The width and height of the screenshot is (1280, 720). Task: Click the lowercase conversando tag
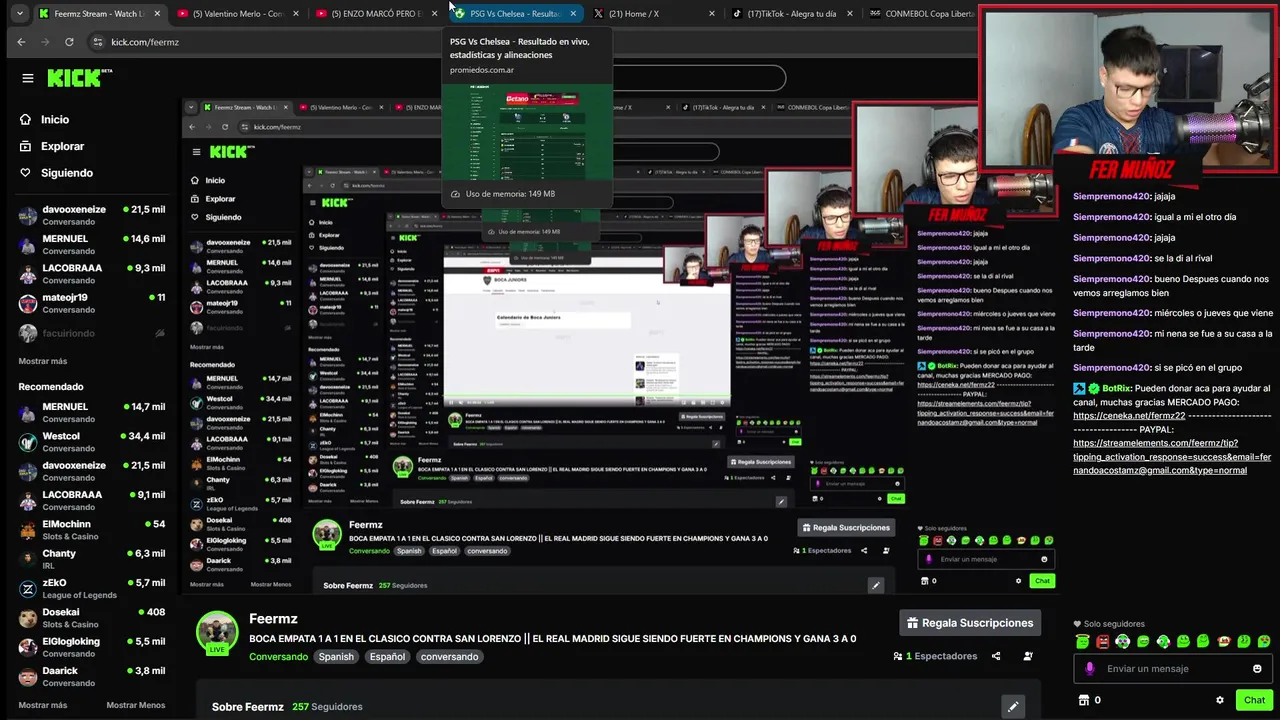[x=449, y=657]
